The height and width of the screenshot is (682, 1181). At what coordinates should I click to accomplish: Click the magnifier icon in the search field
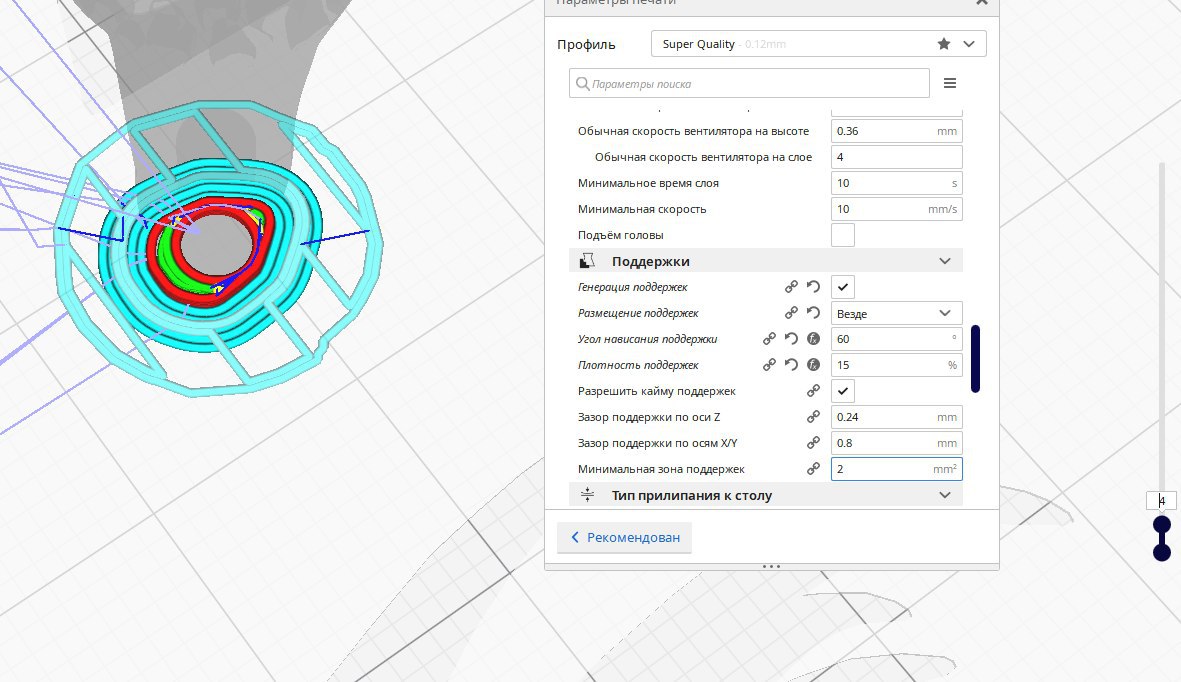582,84
